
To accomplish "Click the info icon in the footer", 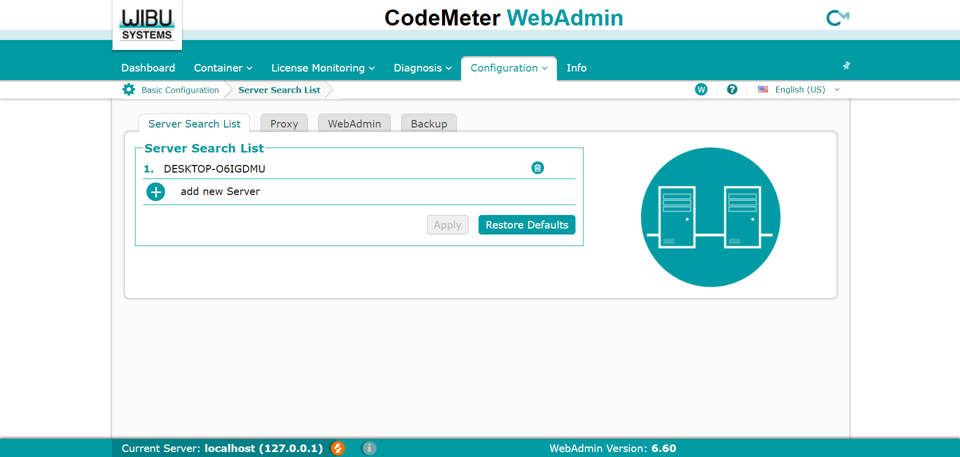I will coord(369,448).
